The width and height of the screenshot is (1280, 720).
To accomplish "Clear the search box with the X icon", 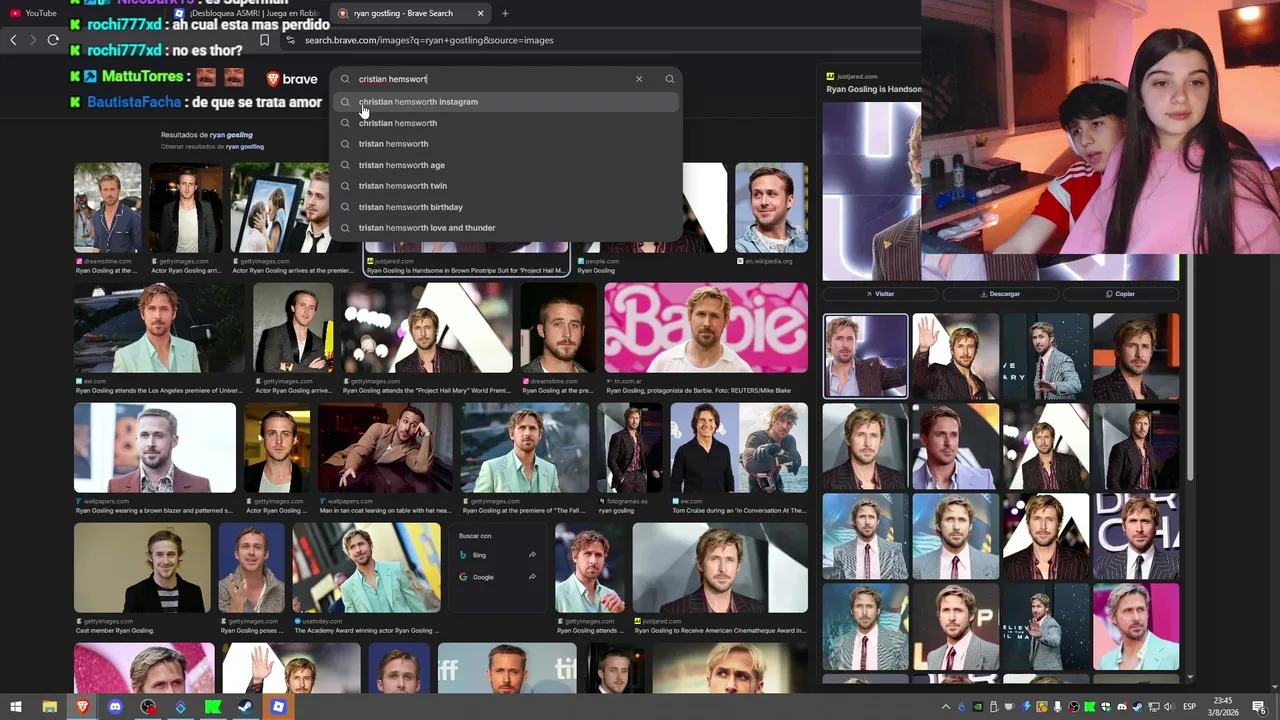I will tap(639, 79).
